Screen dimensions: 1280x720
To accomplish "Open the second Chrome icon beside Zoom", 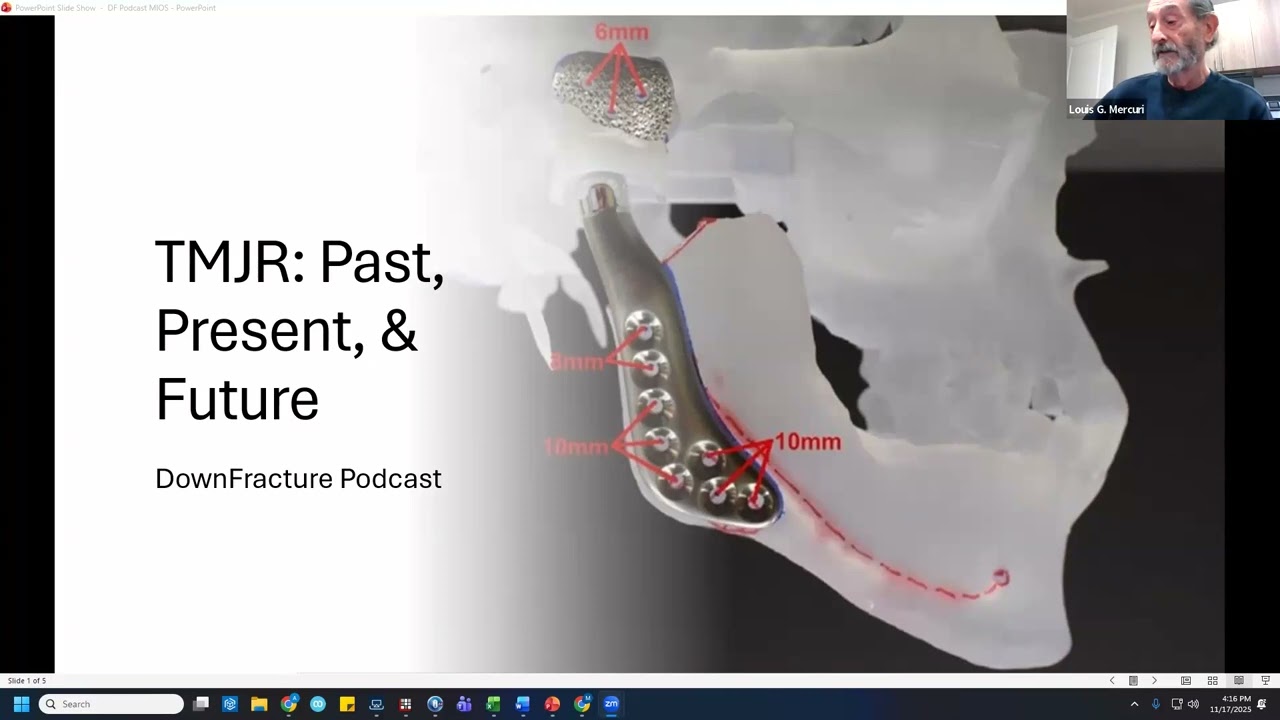I will tap(582, 704).
